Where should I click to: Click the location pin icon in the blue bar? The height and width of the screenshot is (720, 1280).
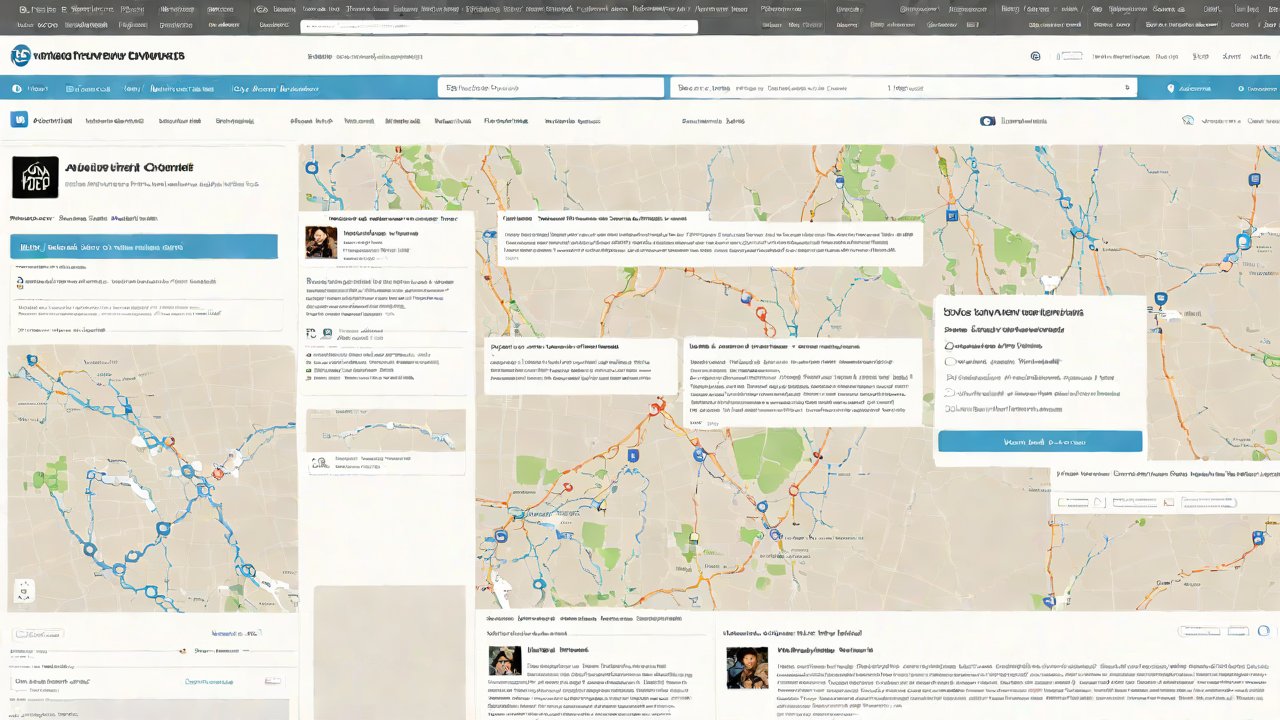pos(1171,88)
